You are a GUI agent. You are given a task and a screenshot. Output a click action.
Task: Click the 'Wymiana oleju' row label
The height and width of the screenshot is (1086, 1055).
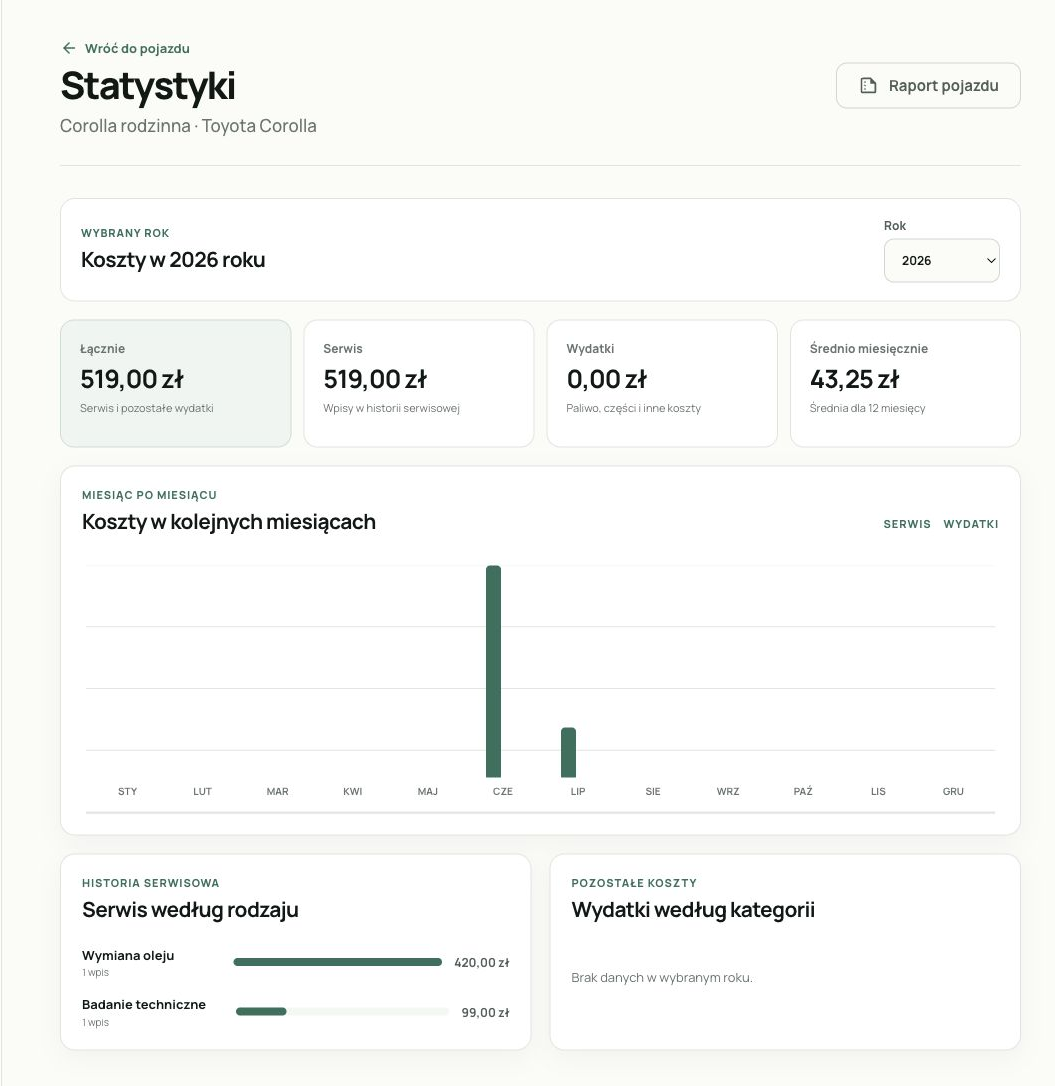(128, 956)
